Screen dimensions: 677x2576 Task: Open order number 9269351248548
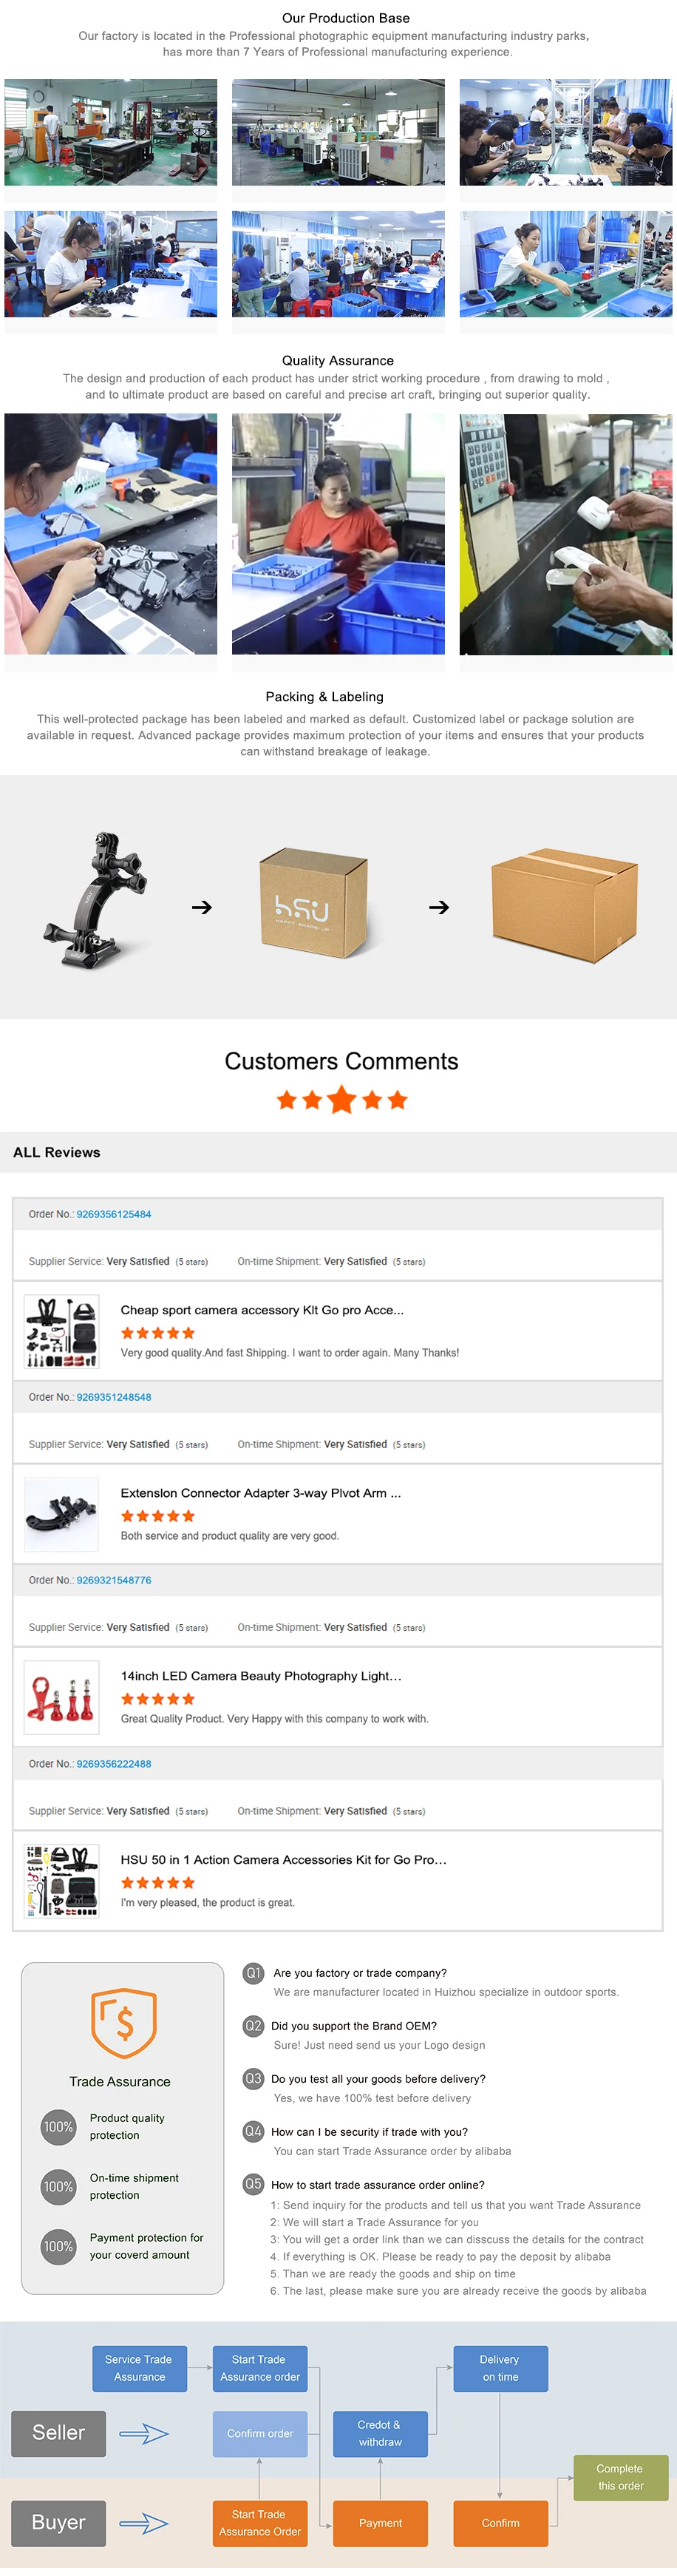[114, 1397]
